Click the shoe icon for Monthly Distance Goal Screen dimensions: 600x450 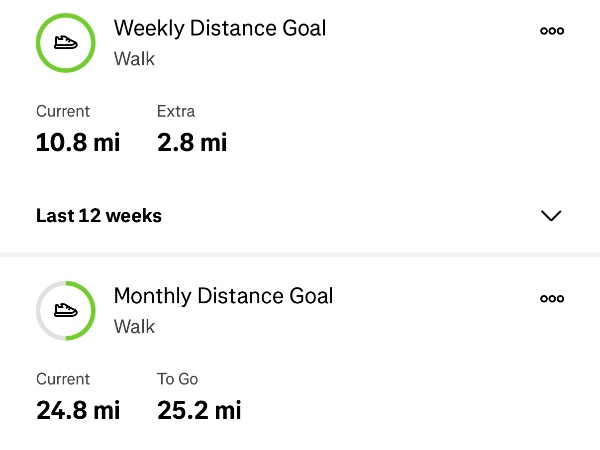66,310
